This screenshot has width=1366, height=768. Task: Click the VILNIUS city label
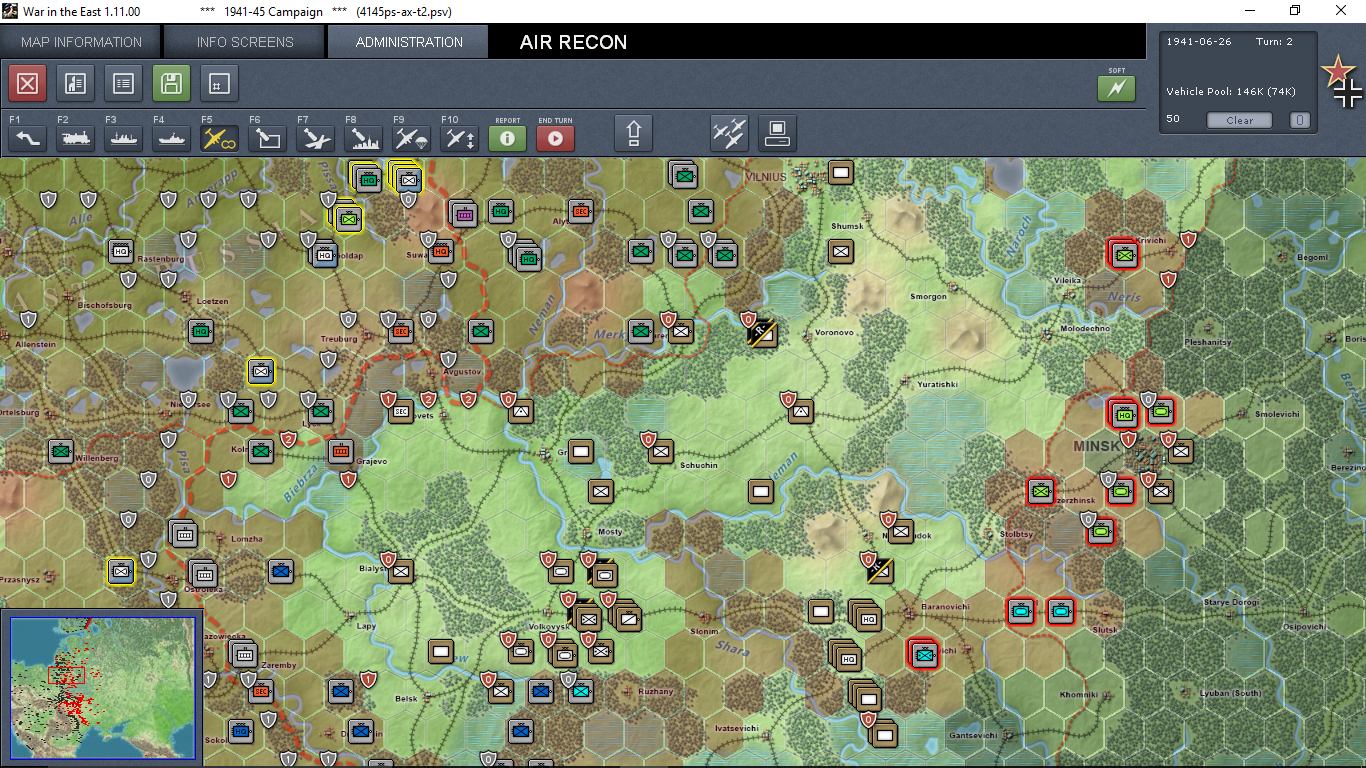pos(767,176)
